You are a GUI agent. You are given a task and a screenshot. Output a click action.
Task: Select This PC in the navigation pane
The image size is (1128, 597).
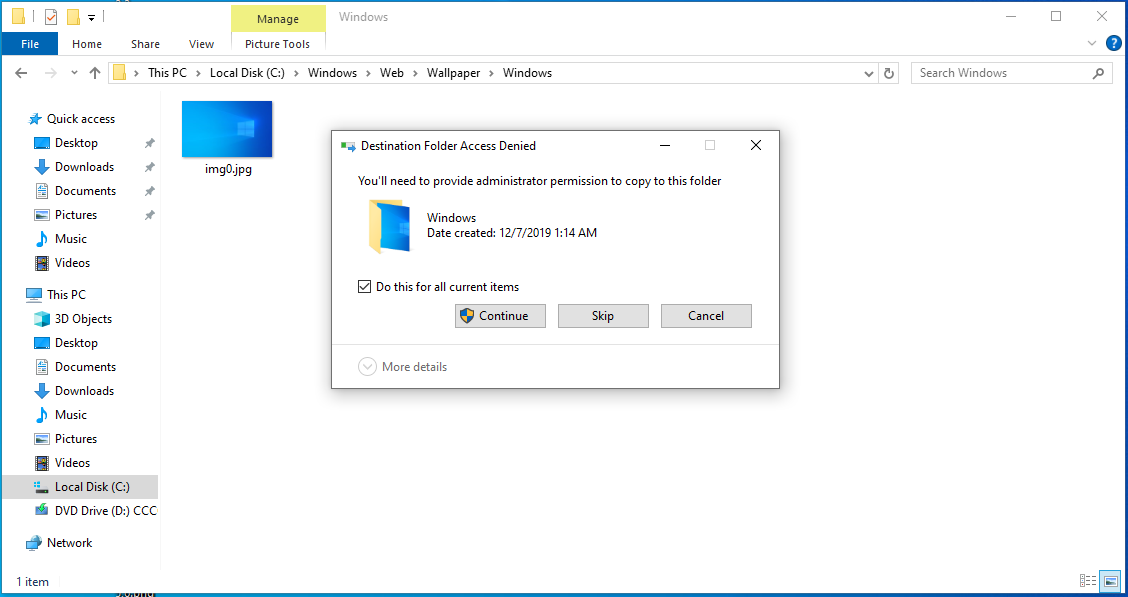66,294
